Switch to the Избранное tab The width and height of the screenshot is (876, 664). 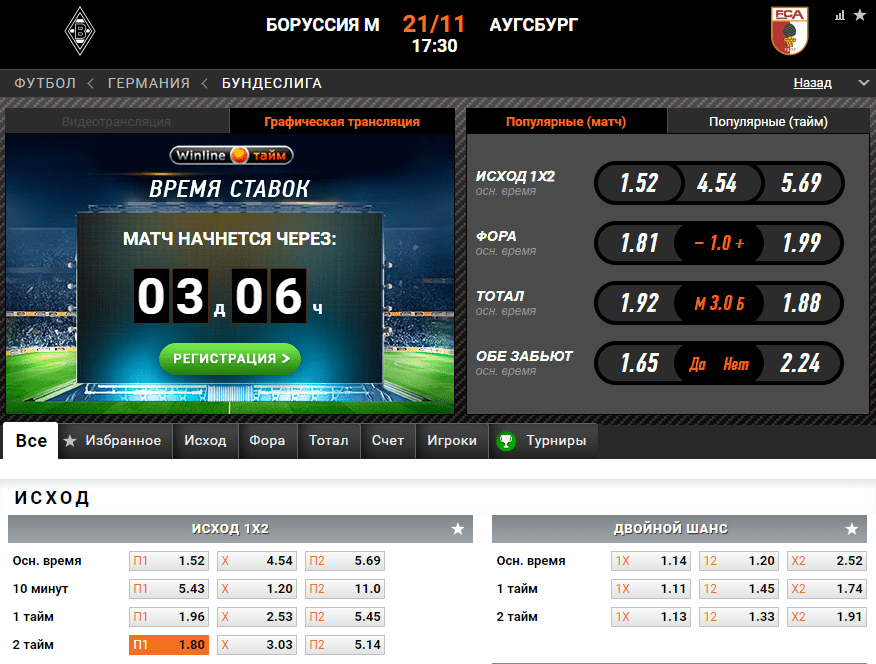115,441
